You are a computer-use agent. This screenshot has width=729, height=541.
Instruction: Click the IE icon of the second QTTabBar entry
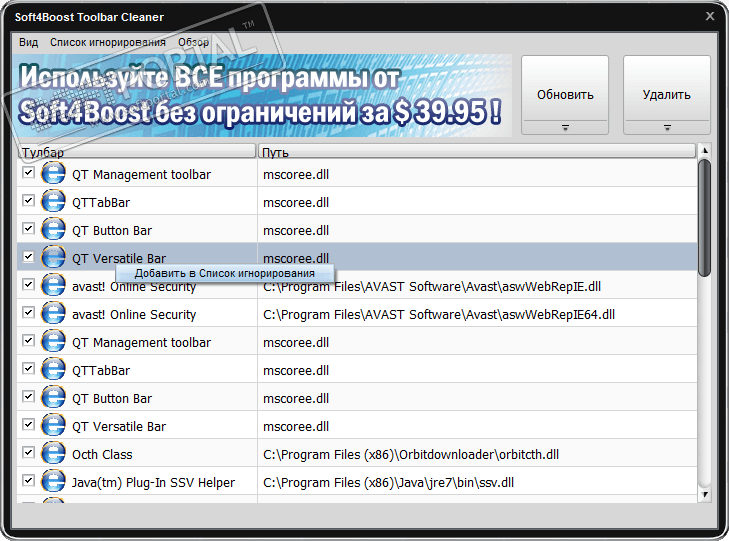click(53, 369)
